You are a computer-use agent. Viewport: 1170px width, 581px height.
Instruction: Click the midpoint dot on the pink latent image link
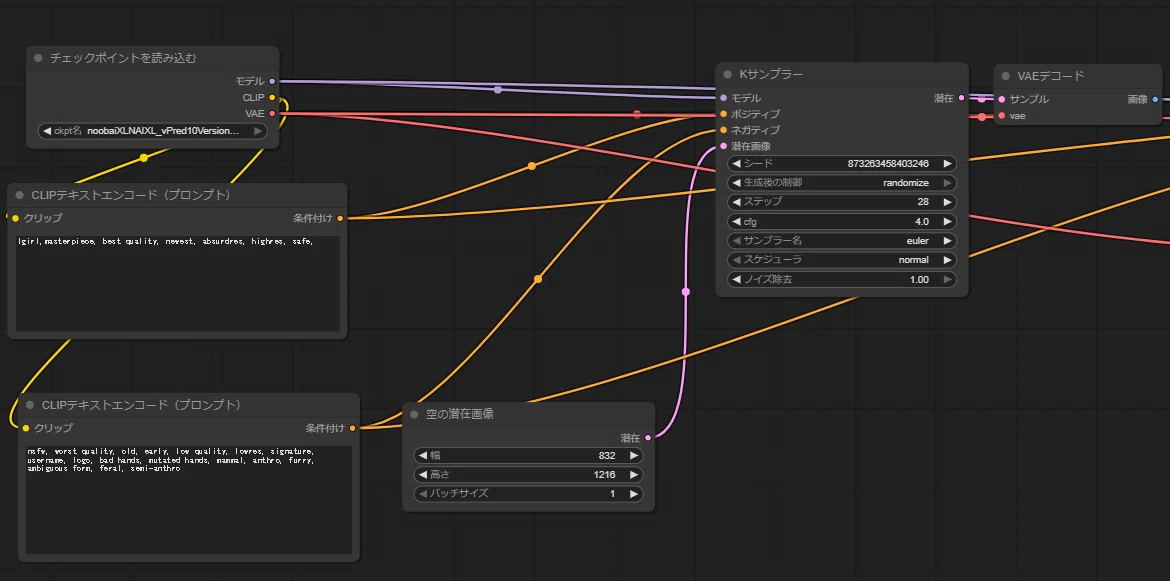686,292
